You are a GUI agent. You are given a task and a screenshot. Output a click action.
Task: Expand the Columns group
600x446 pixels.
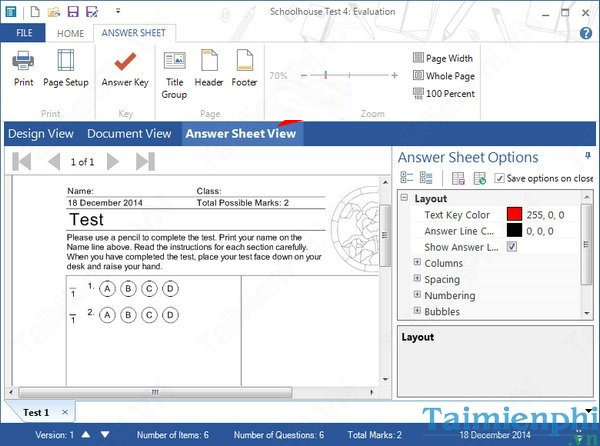[x=417, y=262]
